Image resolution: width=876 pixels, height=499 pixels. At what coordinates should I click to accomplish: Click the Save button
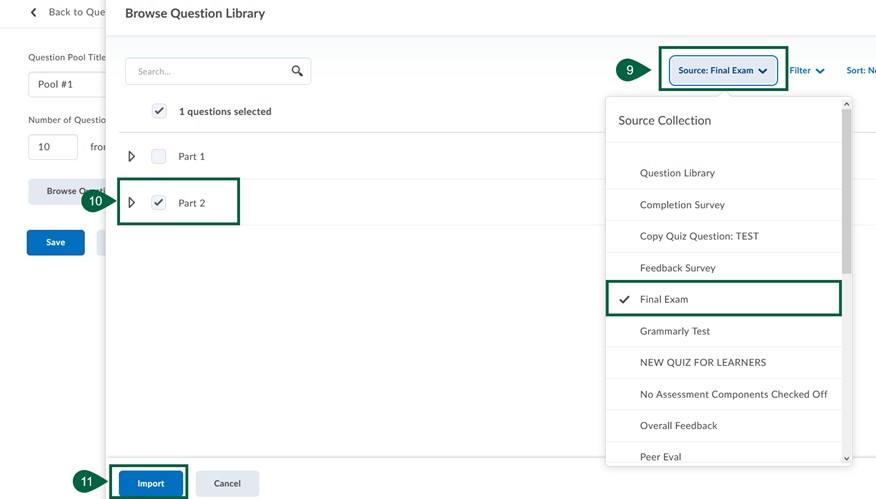click(x=56, y=242)
